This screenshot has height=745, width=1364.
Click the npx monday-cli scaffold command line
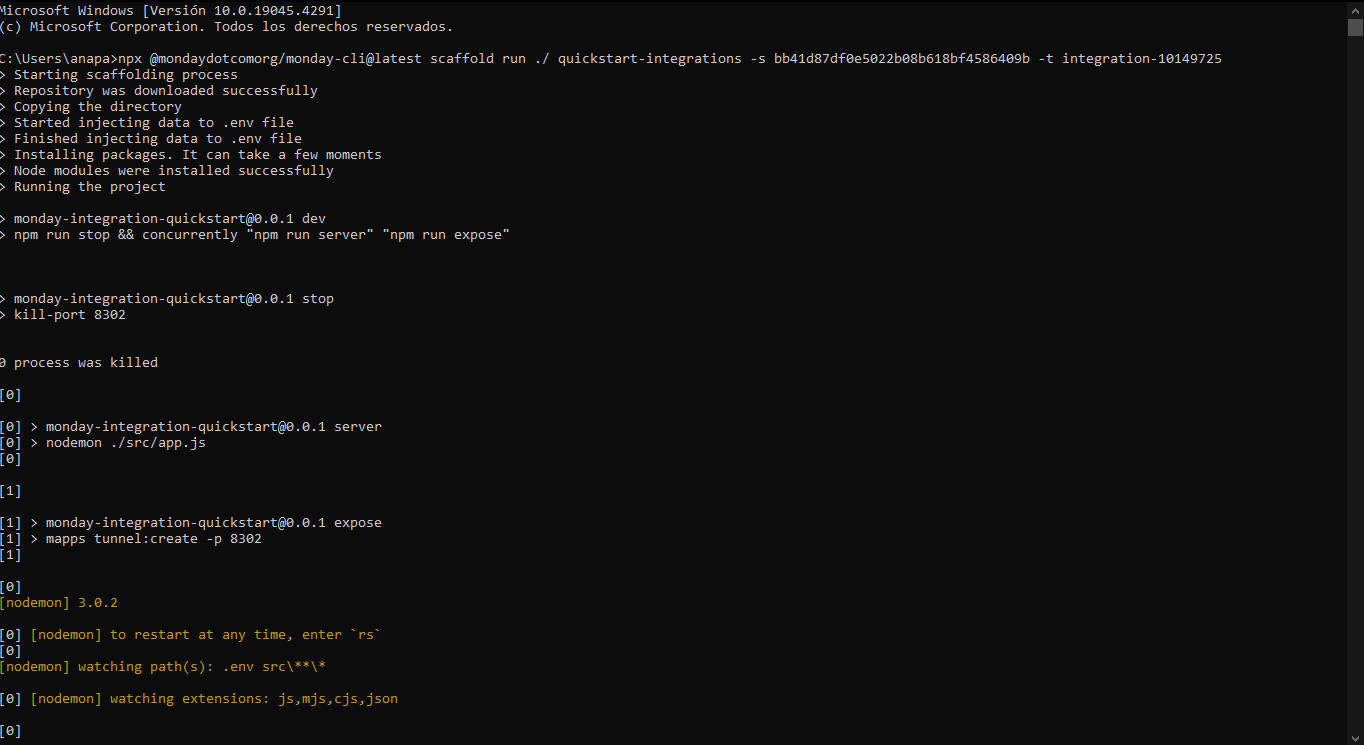(x=610, y=59)
